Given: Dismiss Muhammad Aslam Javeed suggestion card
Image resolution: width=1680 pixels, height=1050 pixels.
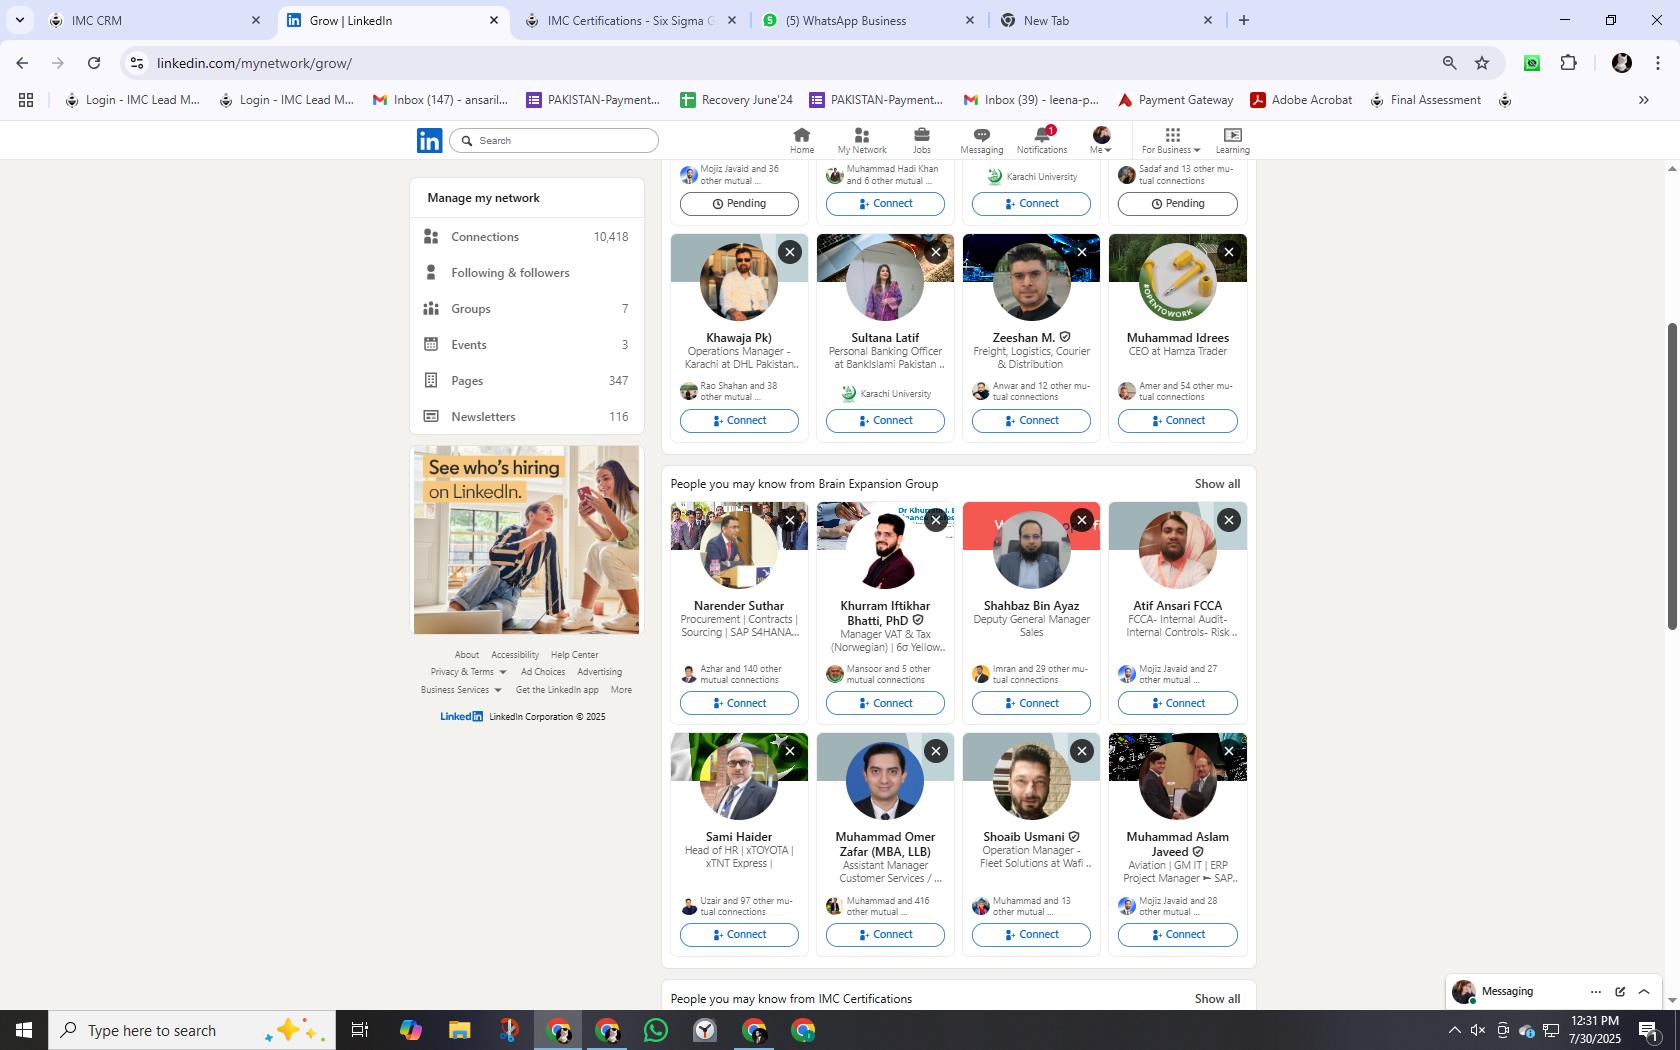Looking at the screenshot, I should tap(1229, 751).
